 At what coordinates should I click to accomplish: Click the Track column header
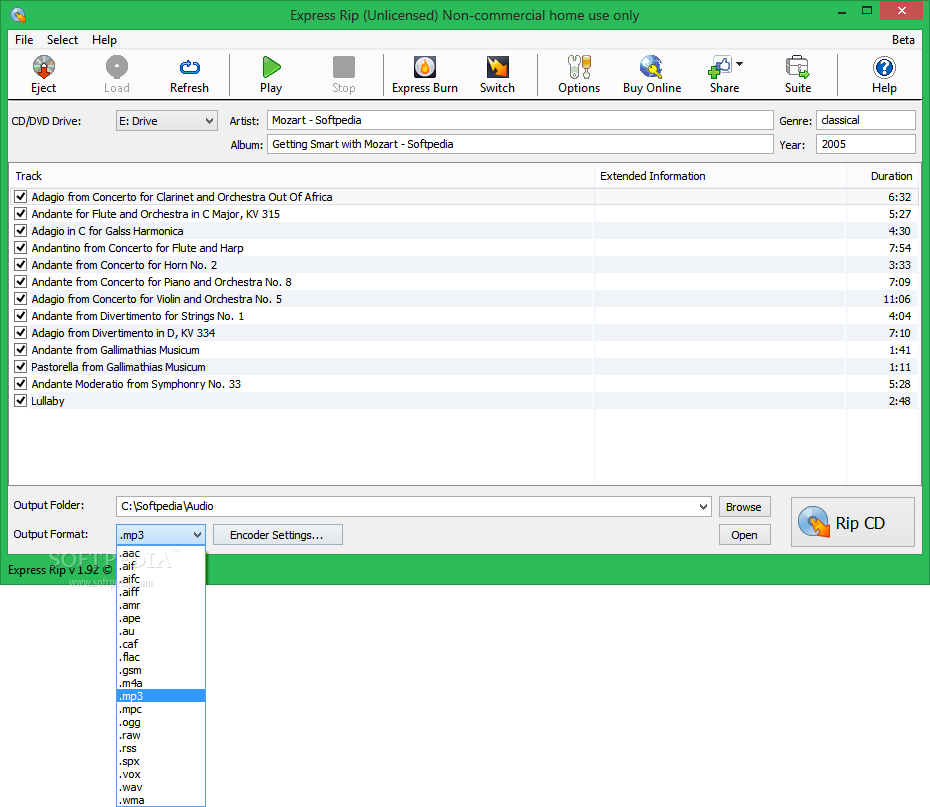pos(302,176)
